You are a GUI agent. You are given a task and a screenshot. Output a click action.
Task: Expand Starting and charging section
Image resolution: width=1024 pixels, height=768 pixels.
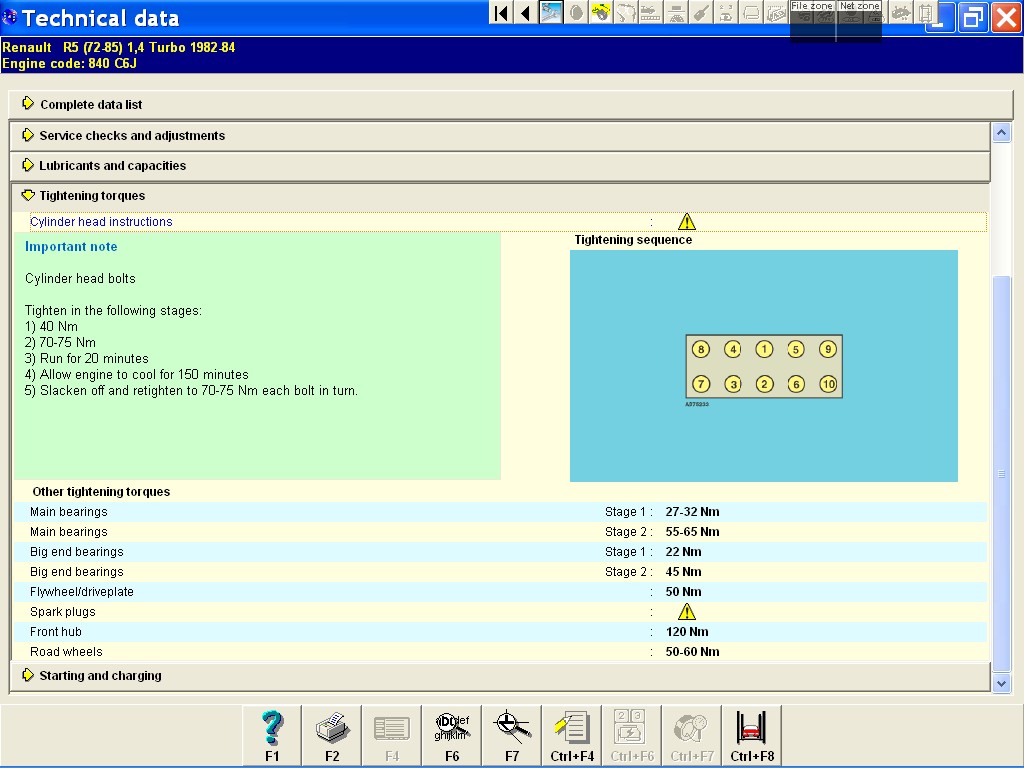click(500, 676)
